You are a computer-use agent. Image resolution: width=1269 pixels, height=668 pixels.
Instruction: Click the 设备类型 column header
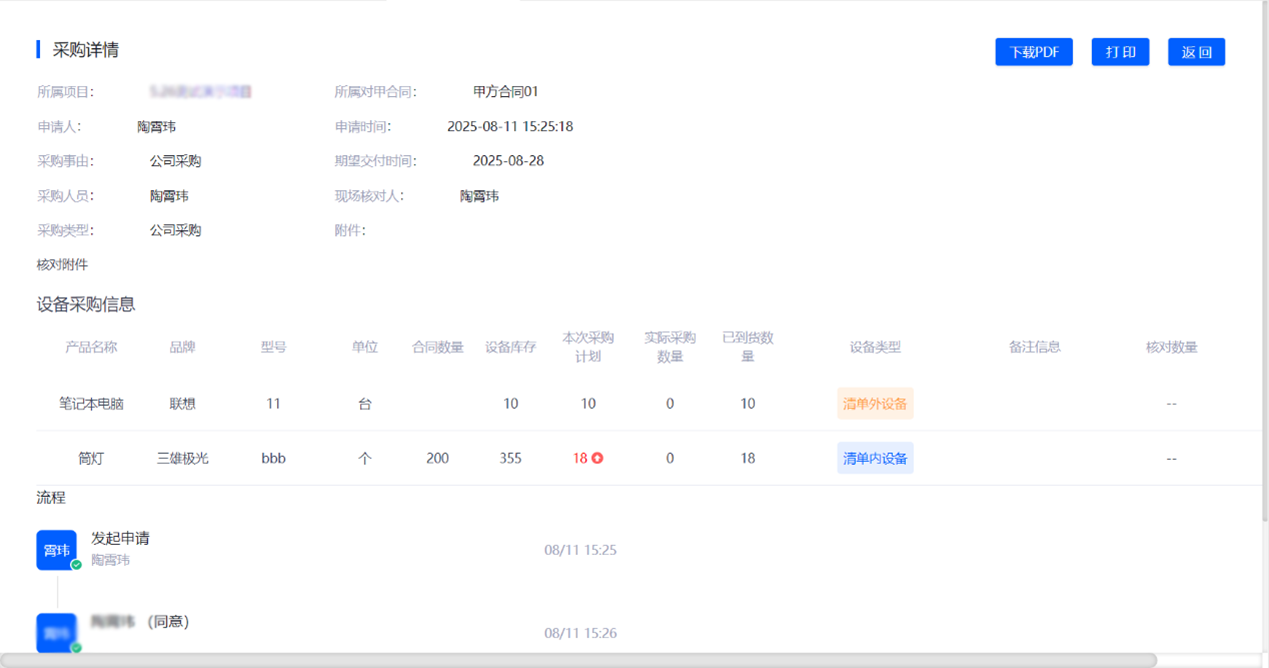(x=875, y=347)
